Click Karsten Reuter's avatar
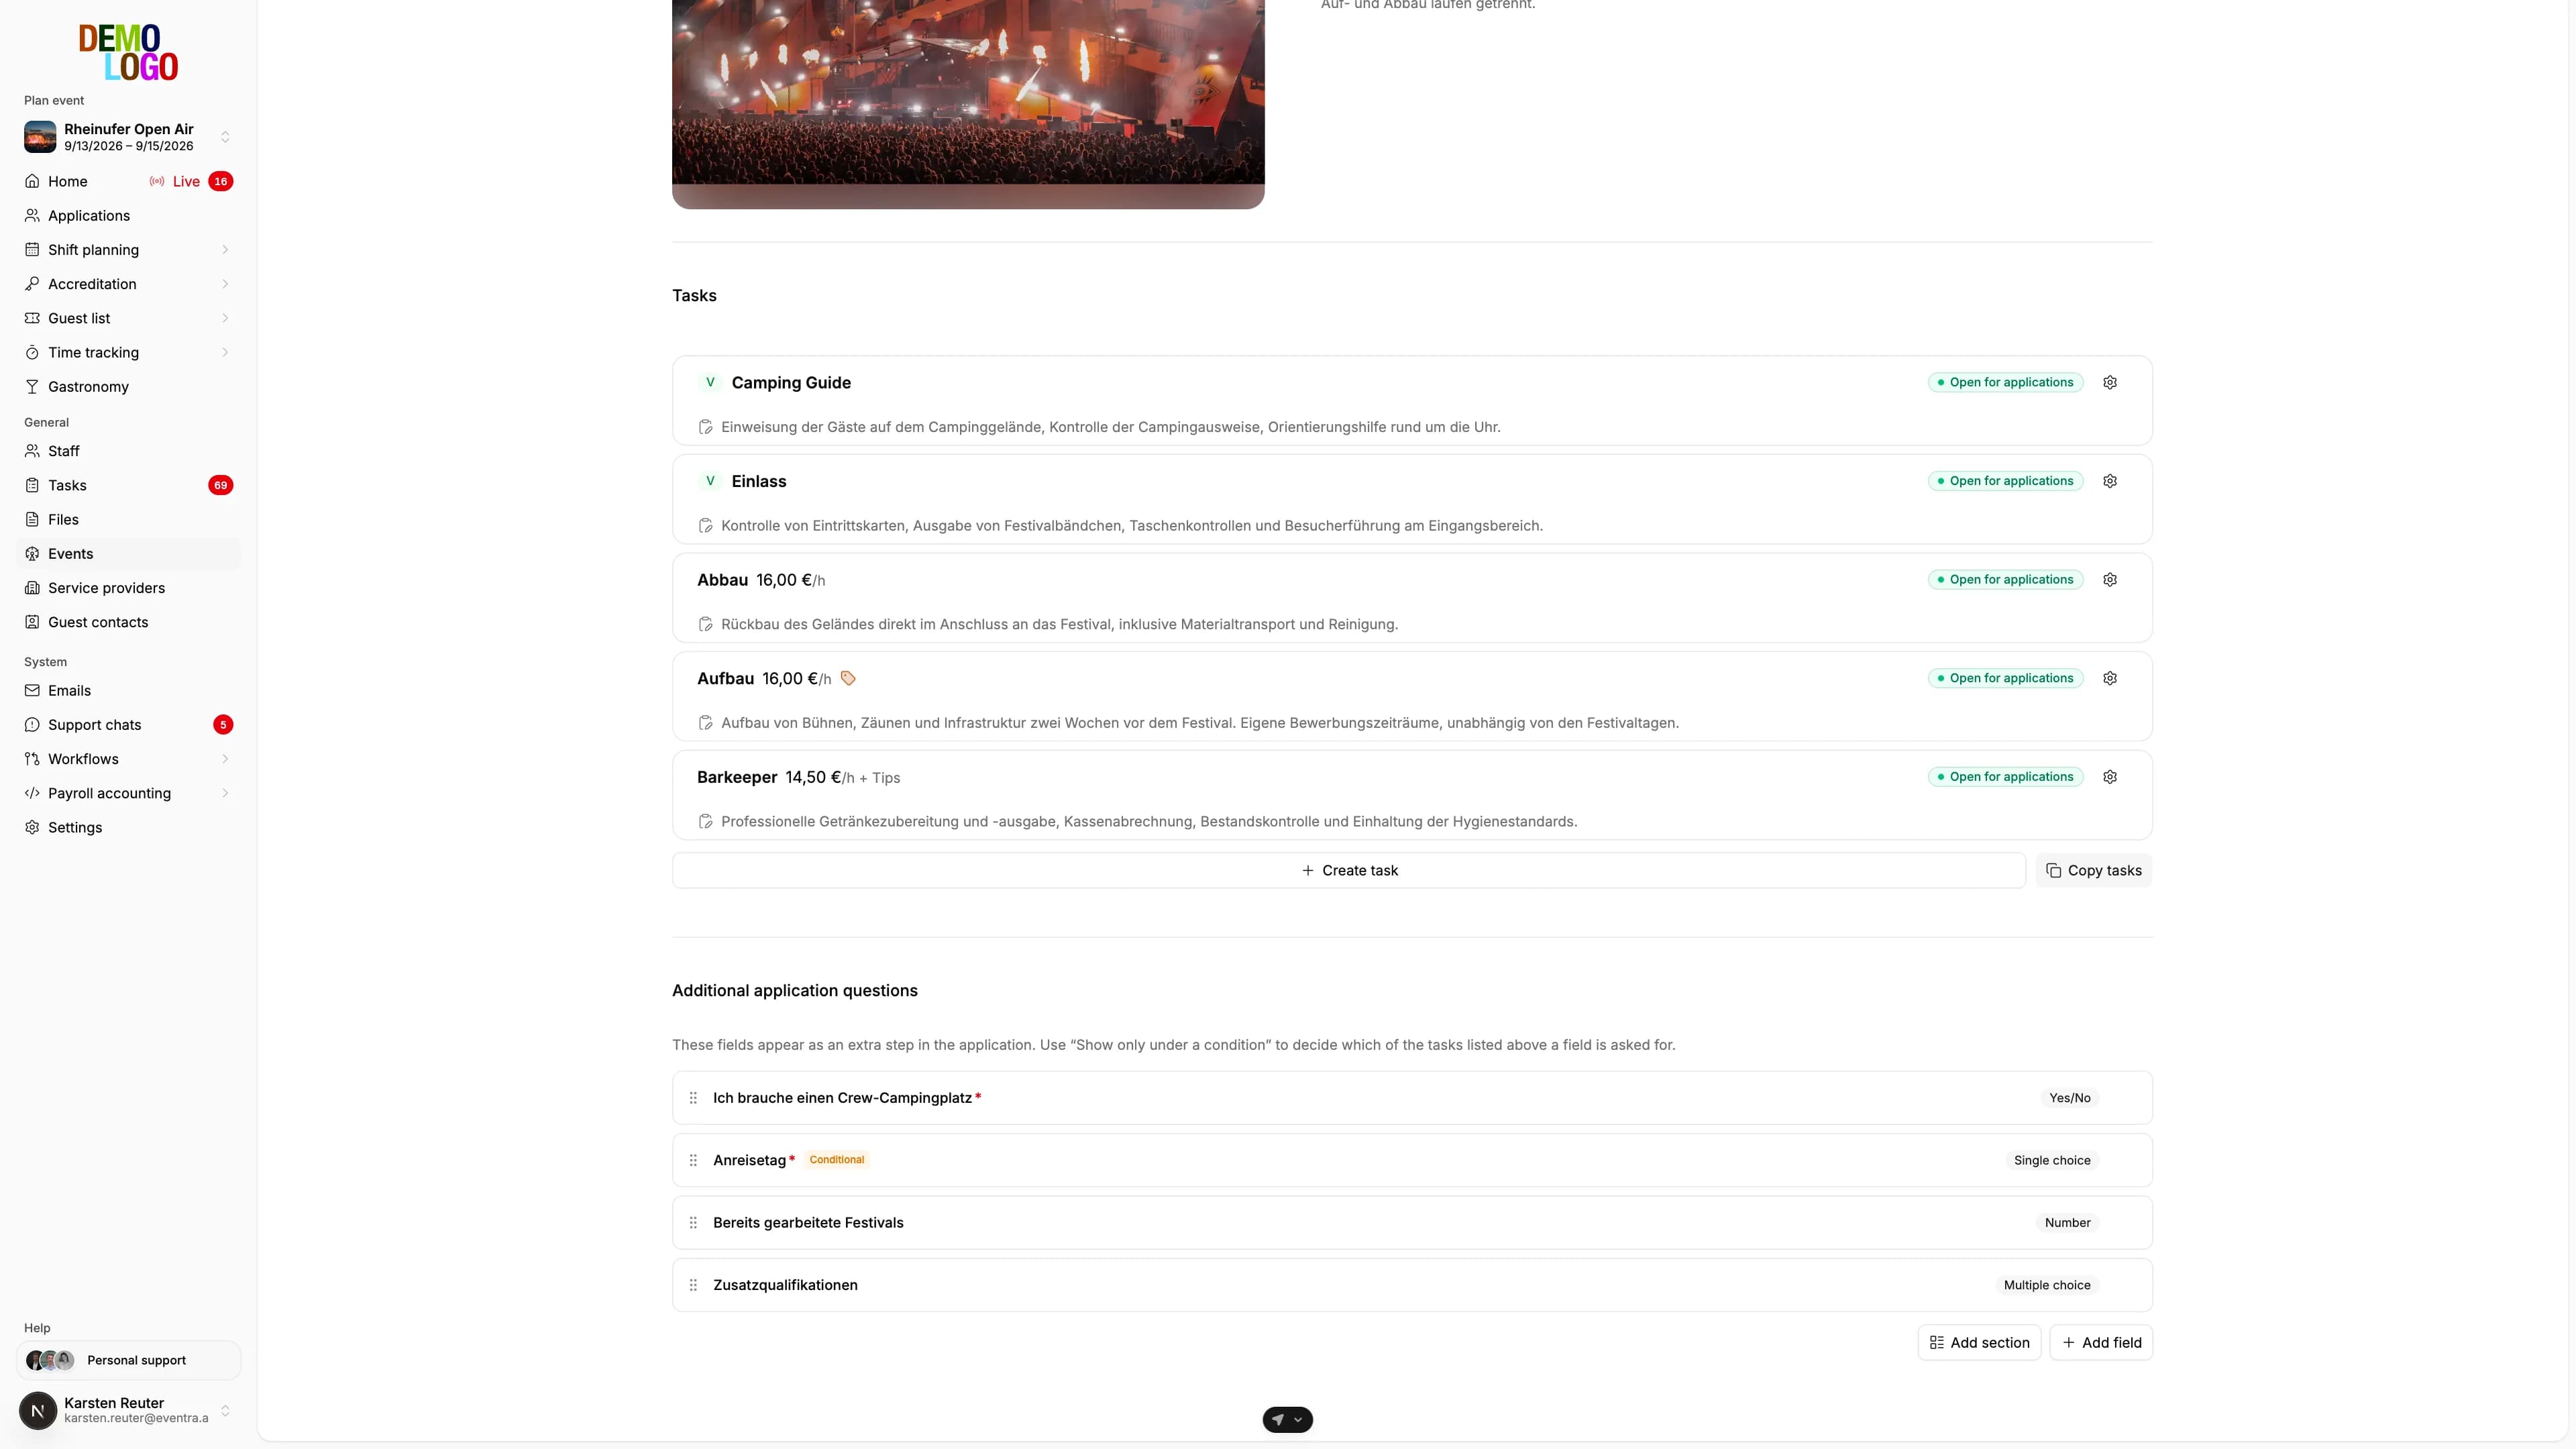This screenshot has width=2576, height=1449. (x=38, y=1410)
